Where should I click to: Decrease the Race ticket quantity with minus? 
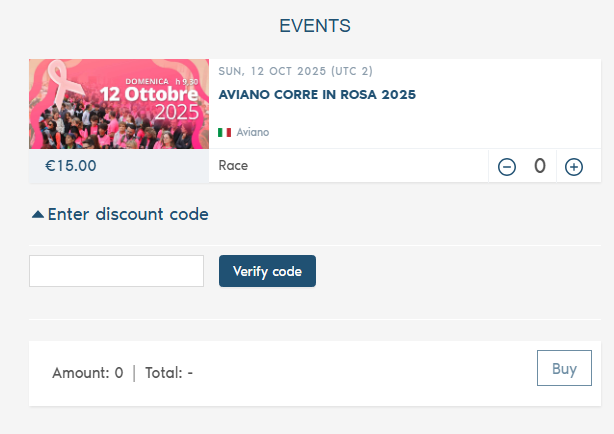click(507, 167)
